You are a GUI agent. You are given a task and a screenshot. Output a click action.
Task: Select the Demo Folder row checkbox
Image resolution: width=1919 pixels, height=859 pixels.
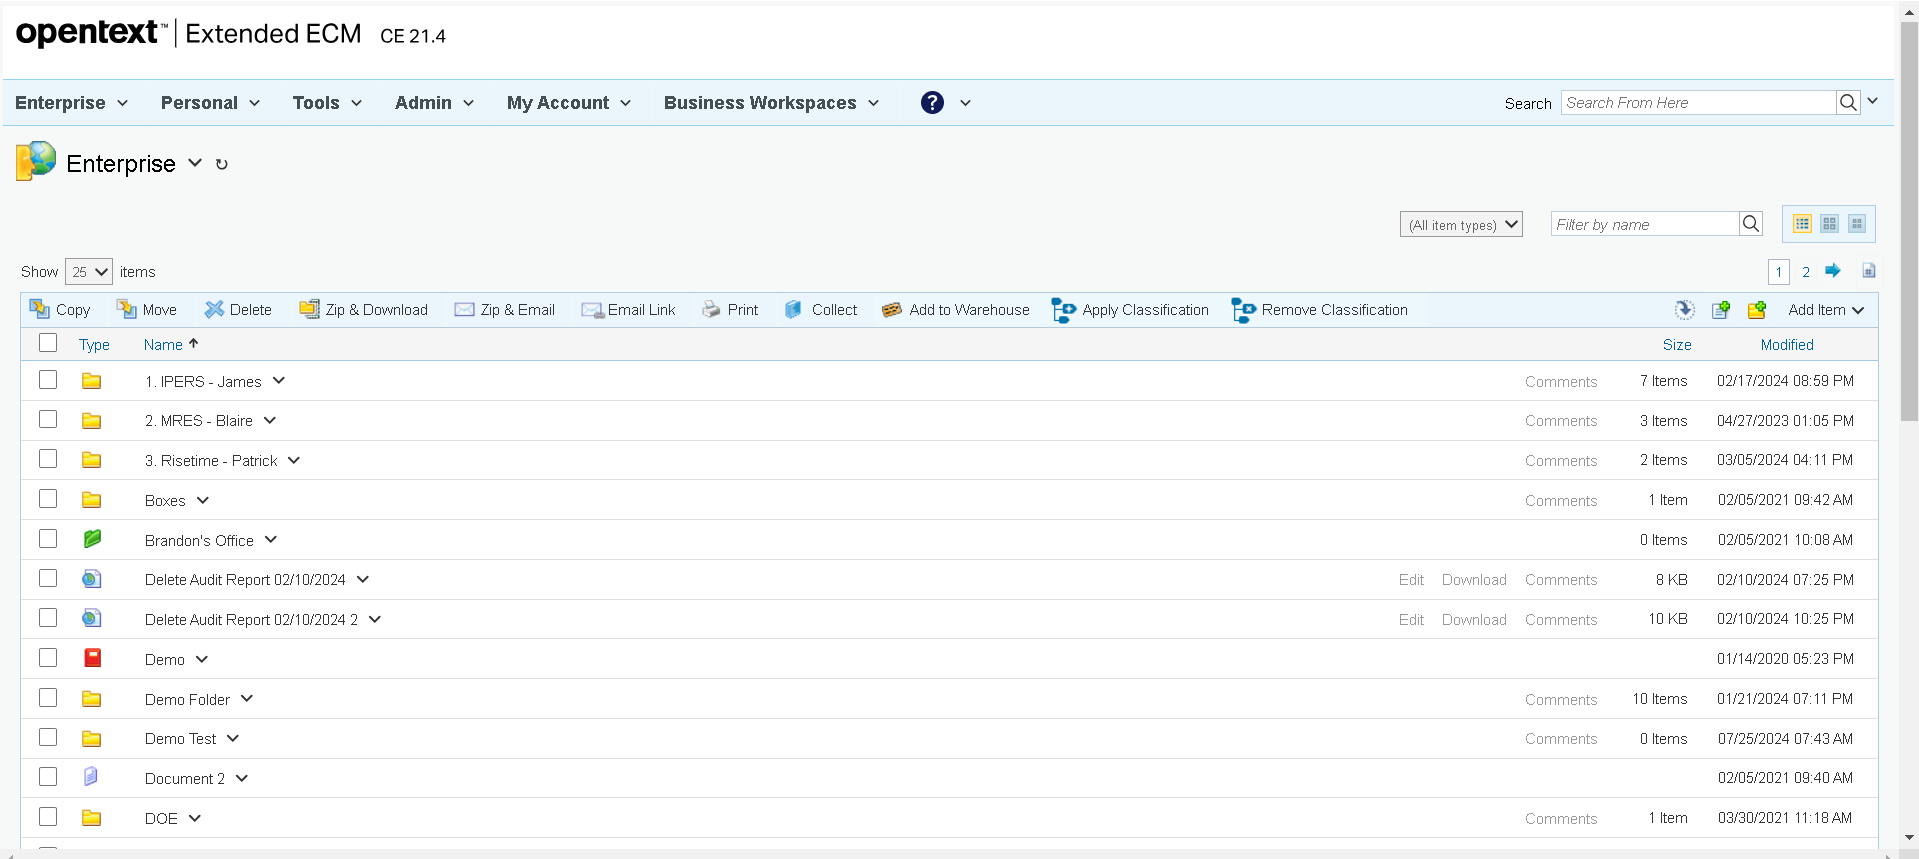[48, 698]
